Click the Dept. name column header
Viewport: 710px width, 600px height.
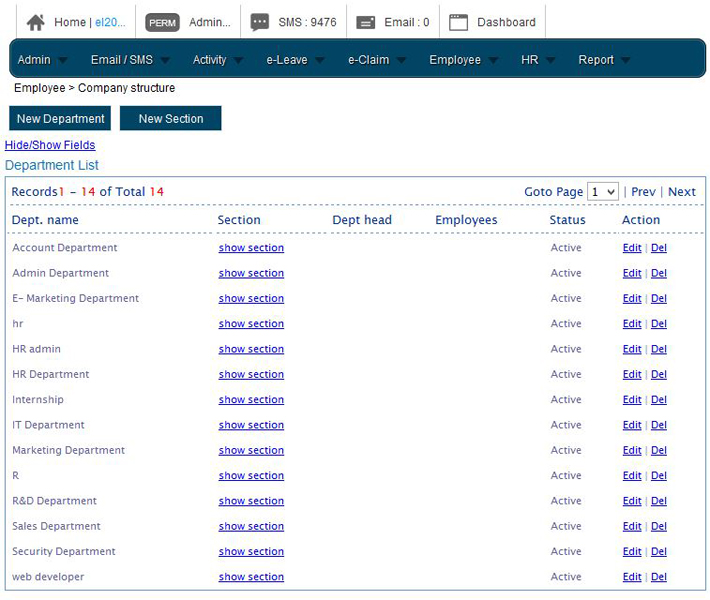[x=45, y=220]
